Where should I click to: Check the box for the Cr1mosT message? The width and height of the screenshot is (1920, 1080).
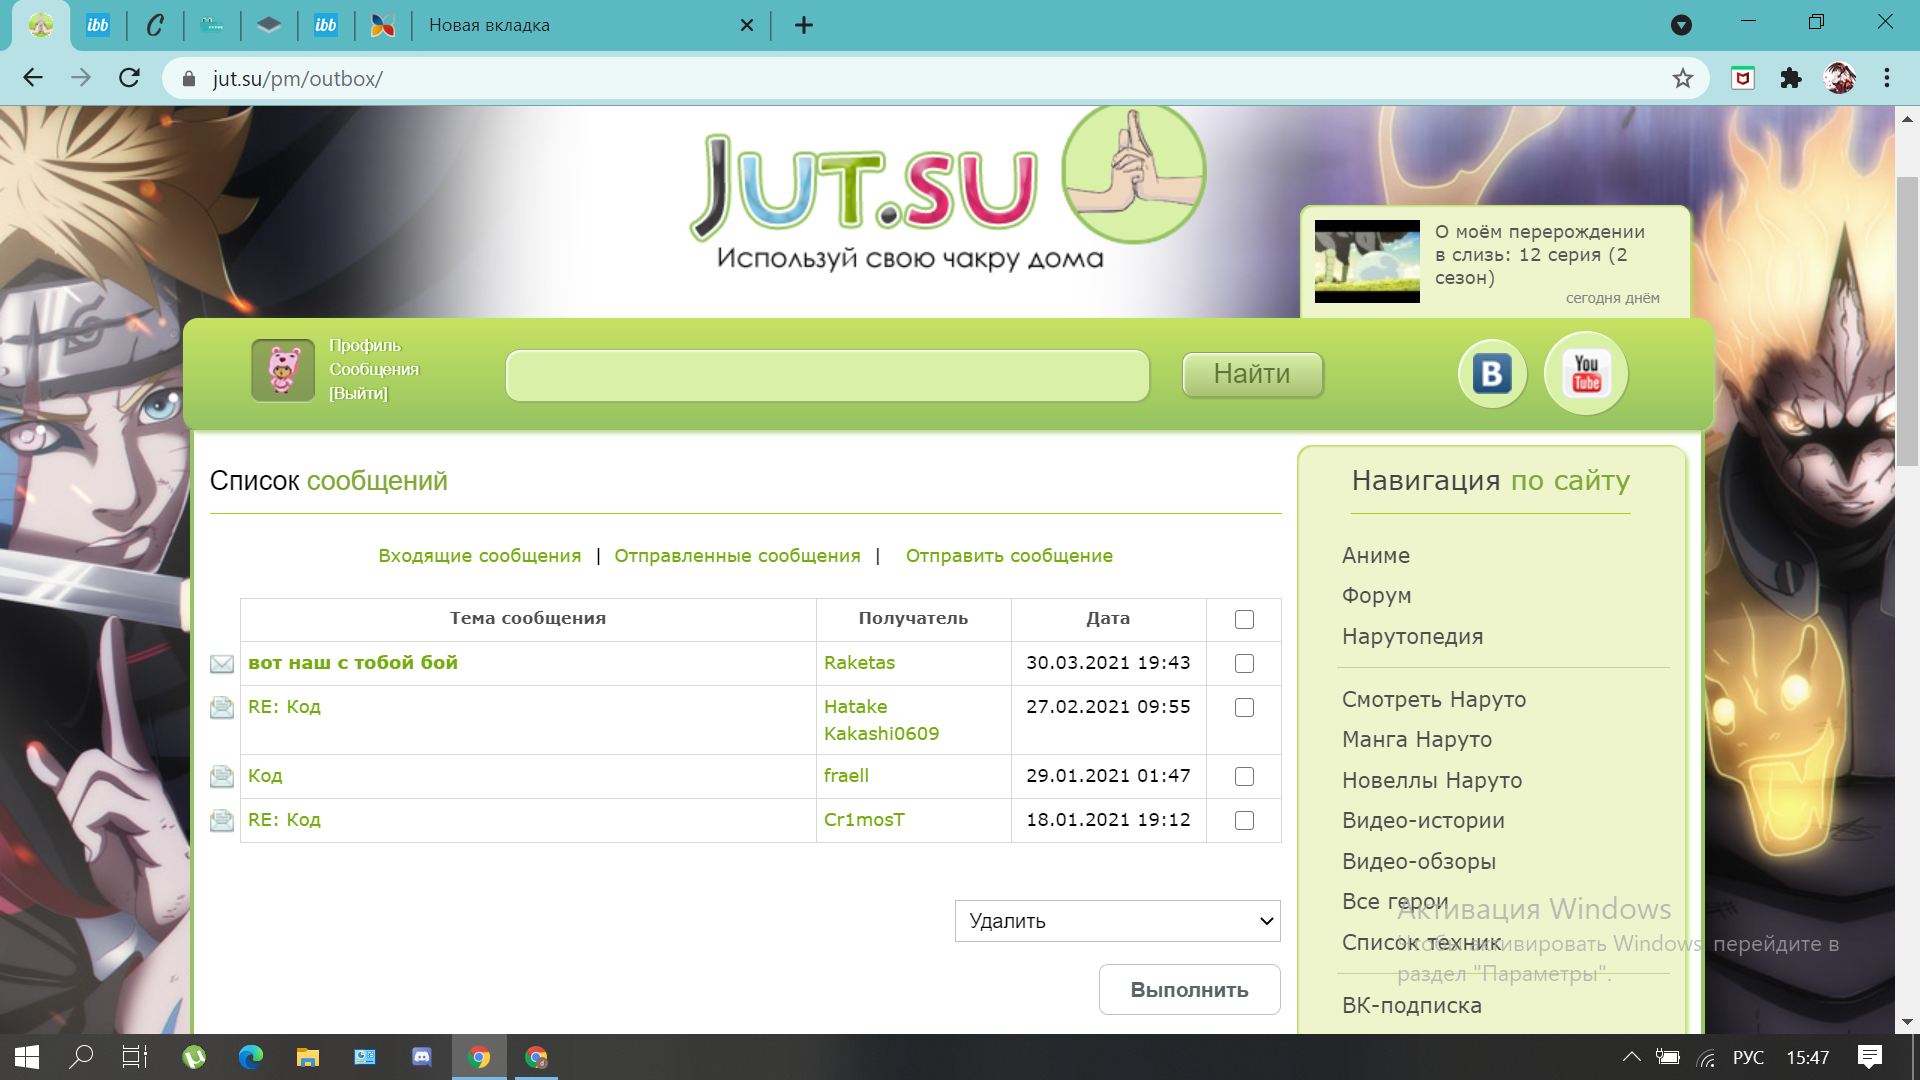point(1244,821)
